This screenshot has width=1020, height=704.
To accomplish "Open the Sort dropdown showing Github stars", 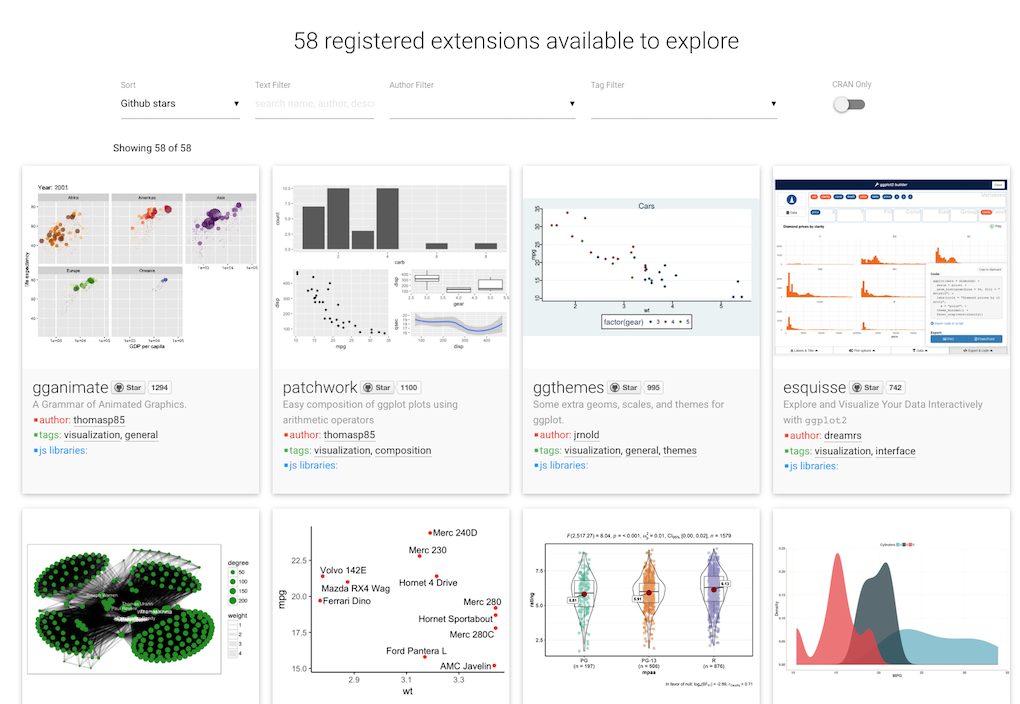I will pyautogui.click(x=180, y=104).
